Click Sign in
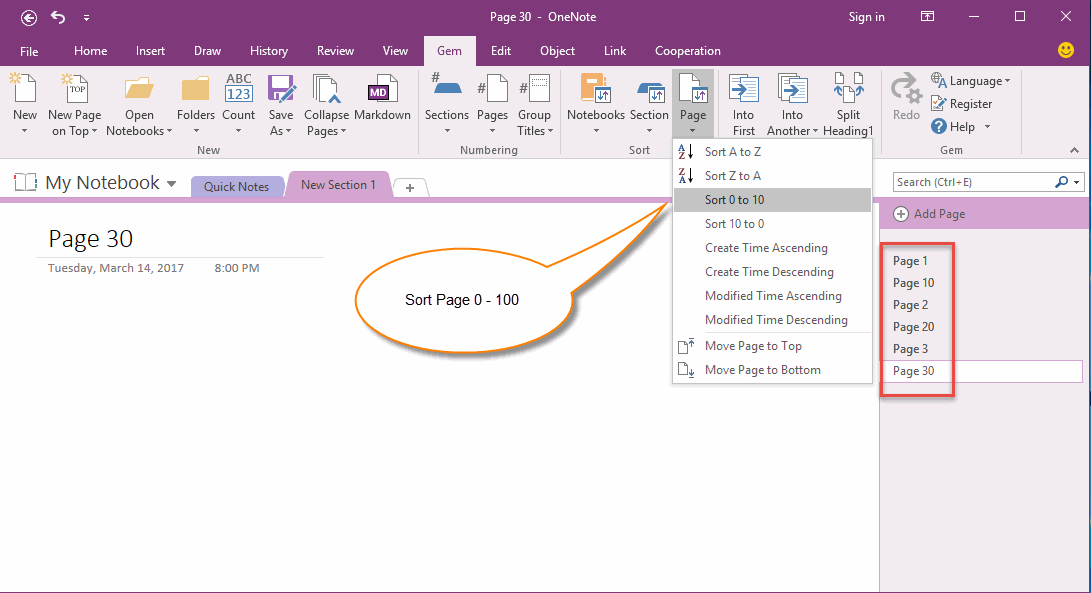This screenshot has height=593, width=1091. pos(866,17)
